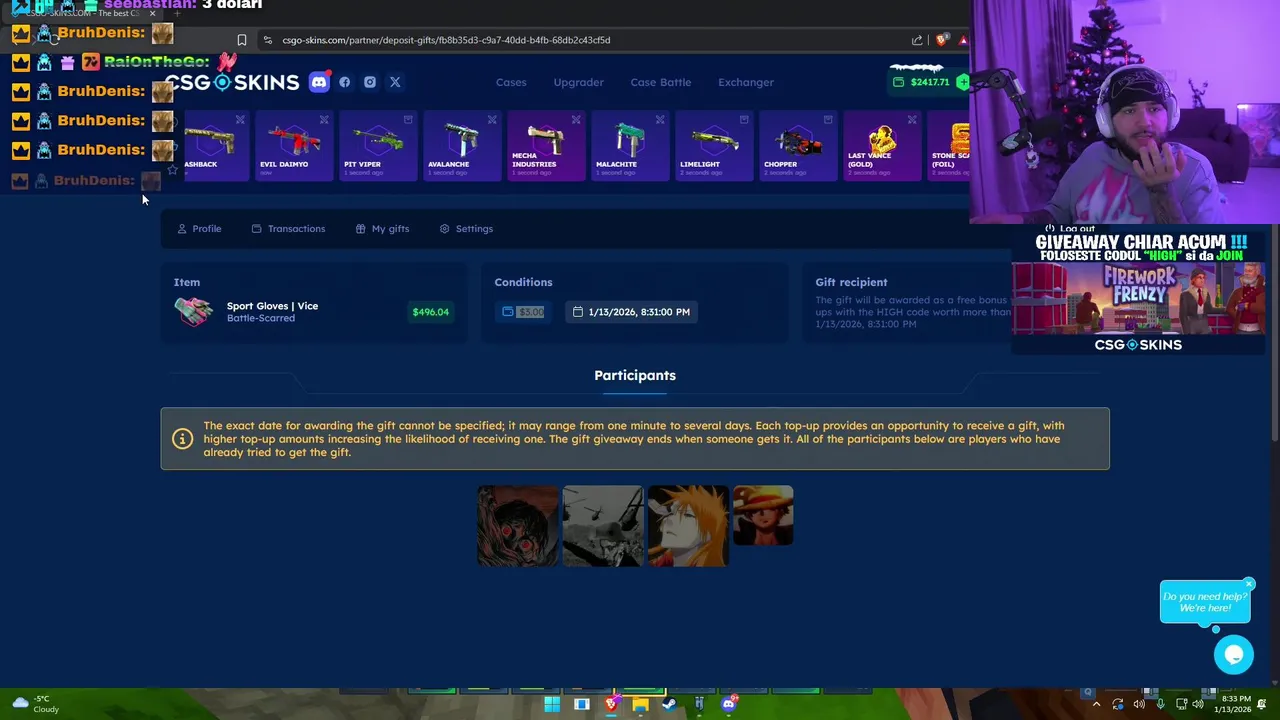The height and width of the screenshot is (720, 1280).
Task: Click the share icon in the address bar
Action: point(917,40)
